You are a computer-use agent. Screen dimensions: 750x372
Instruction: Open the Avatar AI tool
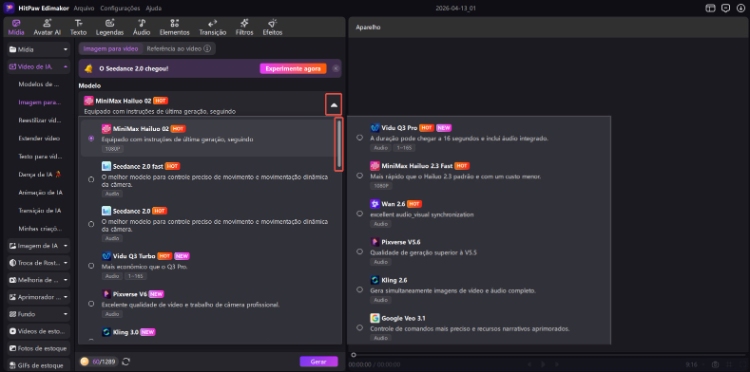click(x=47, y=27)
